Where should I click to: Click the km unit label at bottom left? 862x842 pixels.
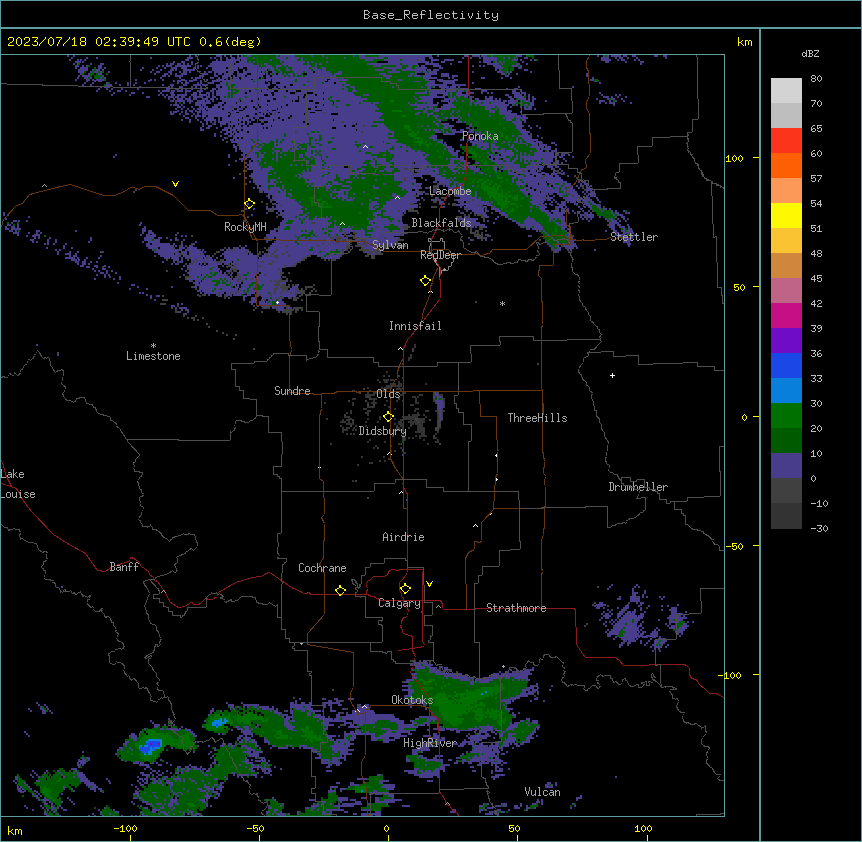[x=15, y=830]
